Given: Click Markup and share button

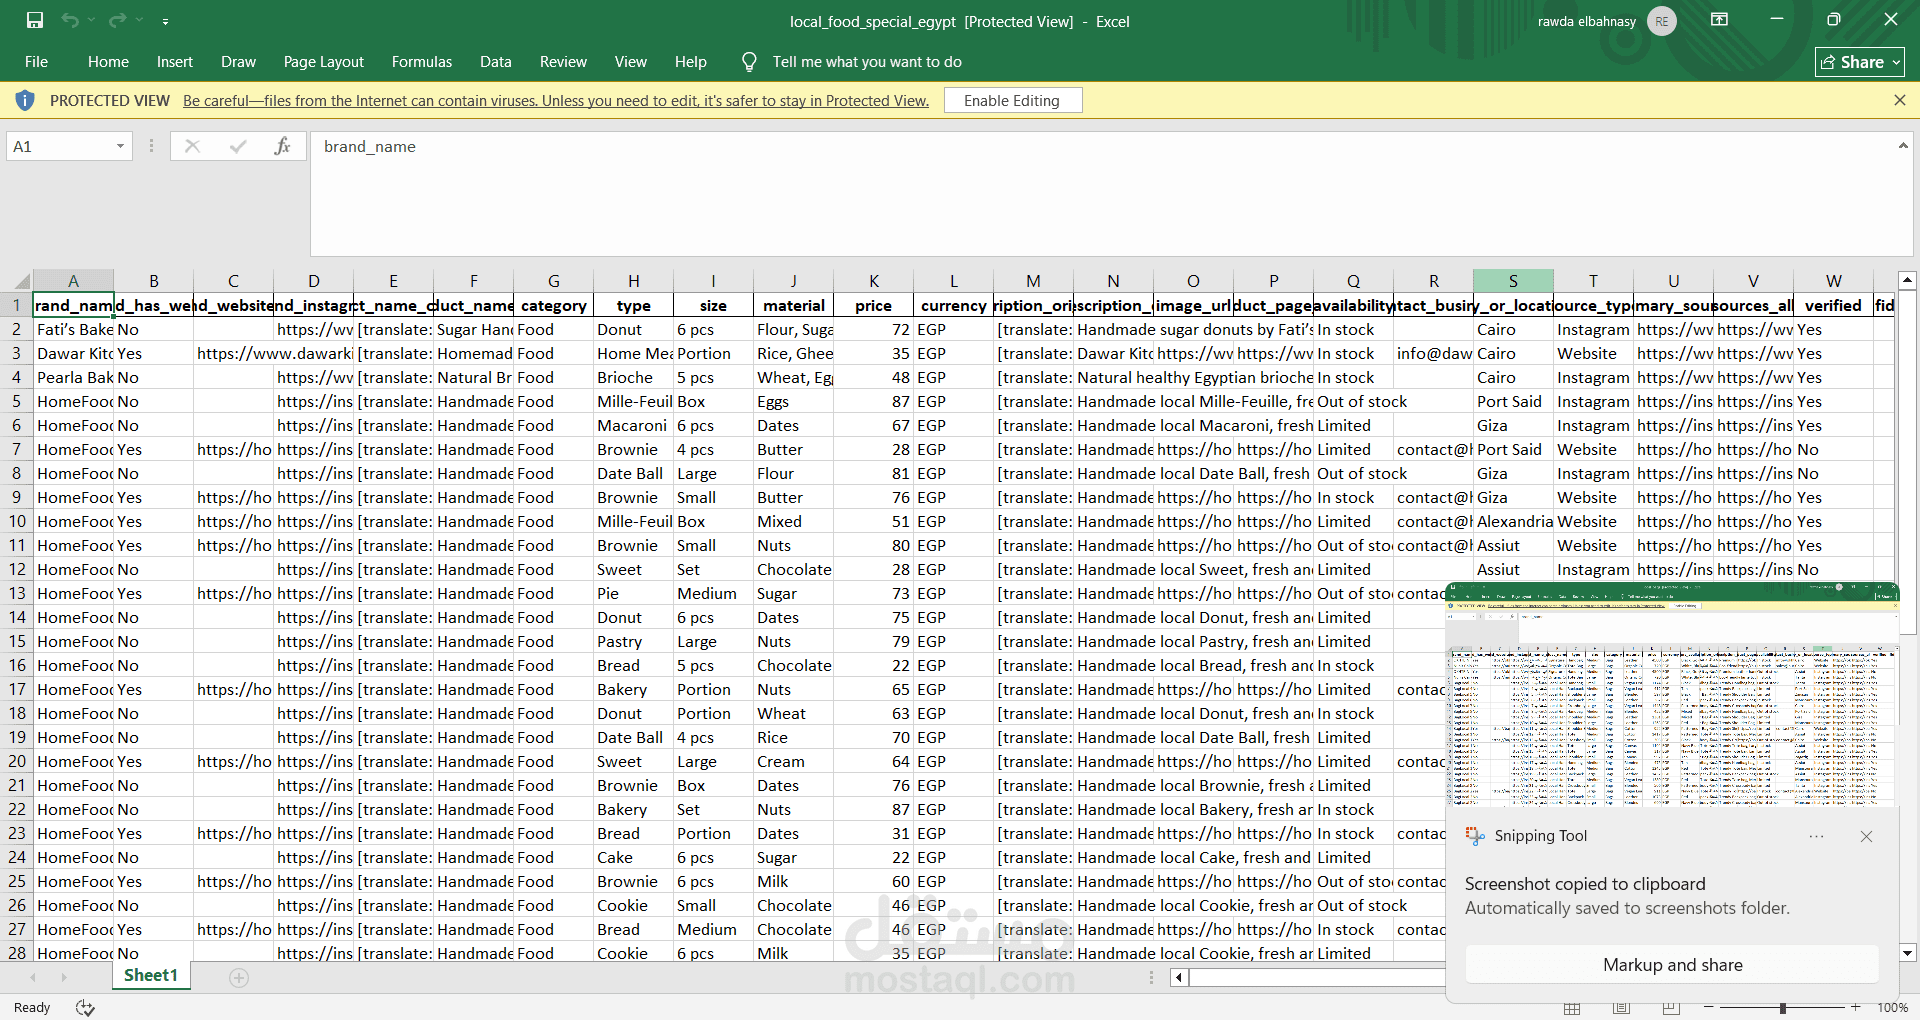Looking at the screenshot, I should coord(1671,964).
